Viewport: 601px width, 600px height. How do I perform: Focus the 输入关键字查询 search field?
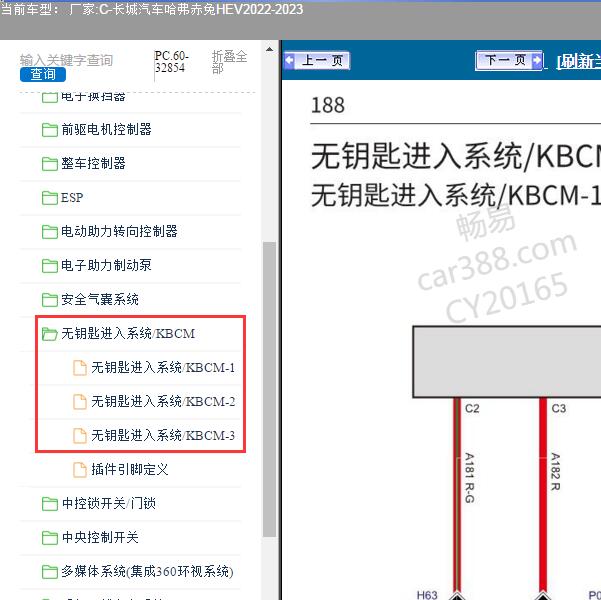tap(66, 60)
